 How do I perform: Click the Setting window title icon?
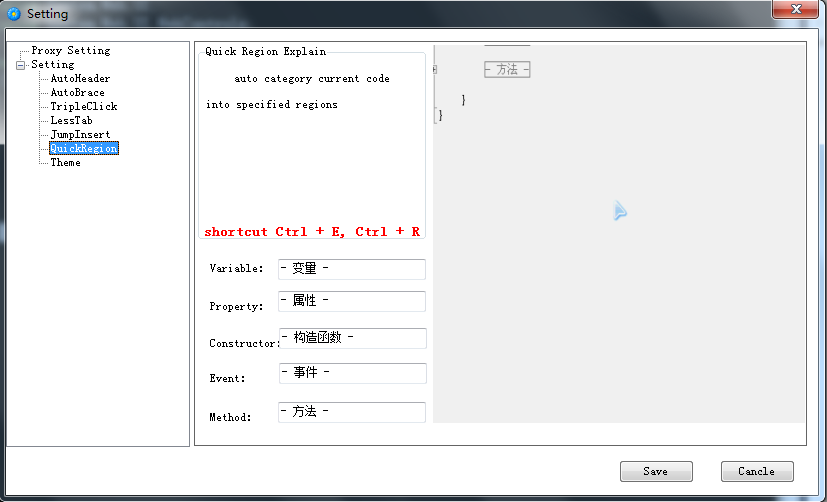point(14,14)
